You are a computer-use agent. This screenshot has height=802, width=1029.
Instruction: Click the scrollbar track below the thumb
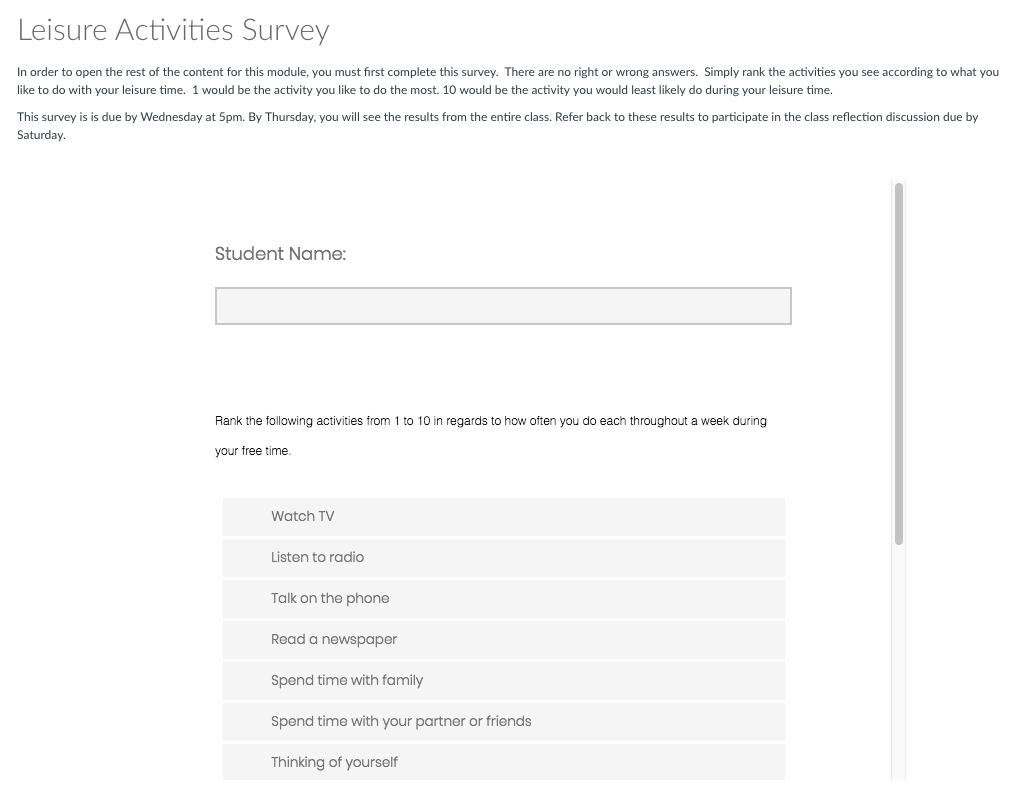[x=898, y=663]
